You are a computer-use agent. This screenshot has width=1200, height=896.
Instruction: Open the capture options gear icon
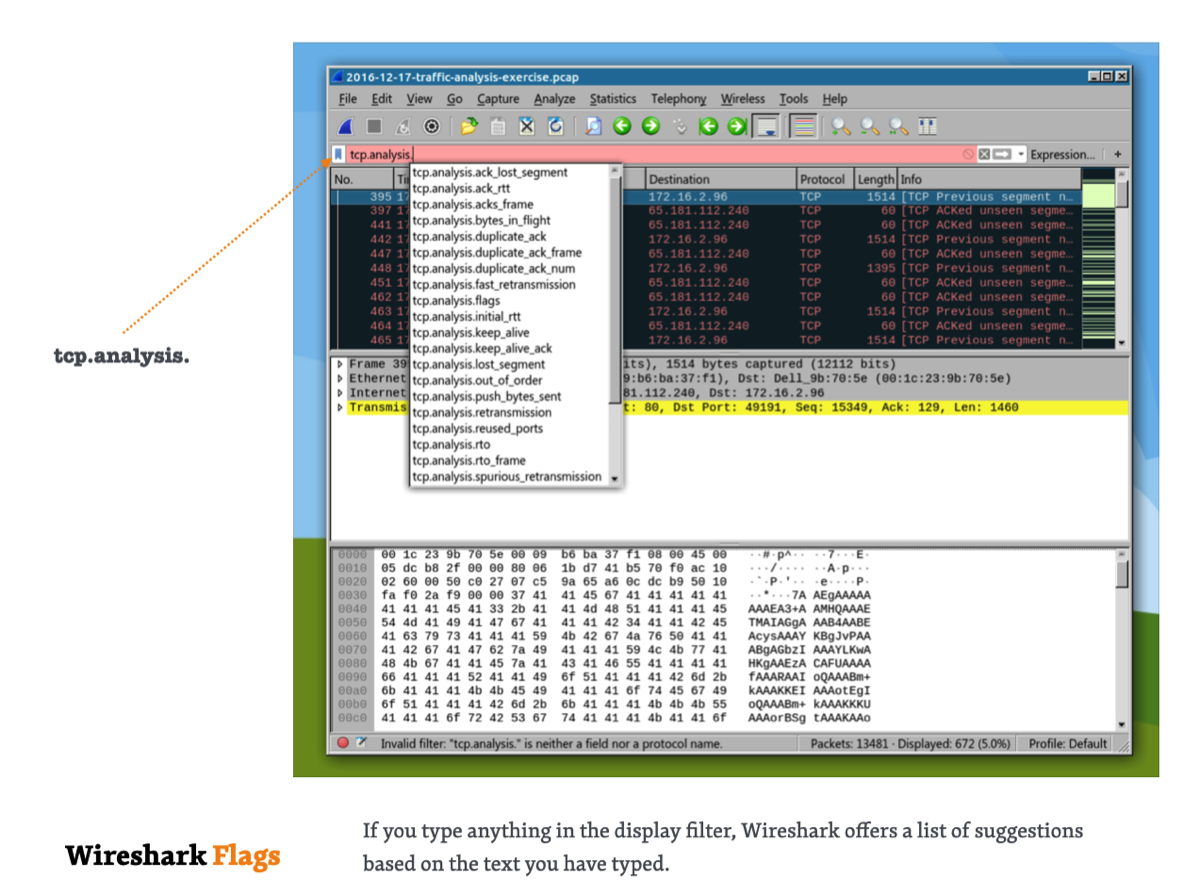tap(432, 126)
